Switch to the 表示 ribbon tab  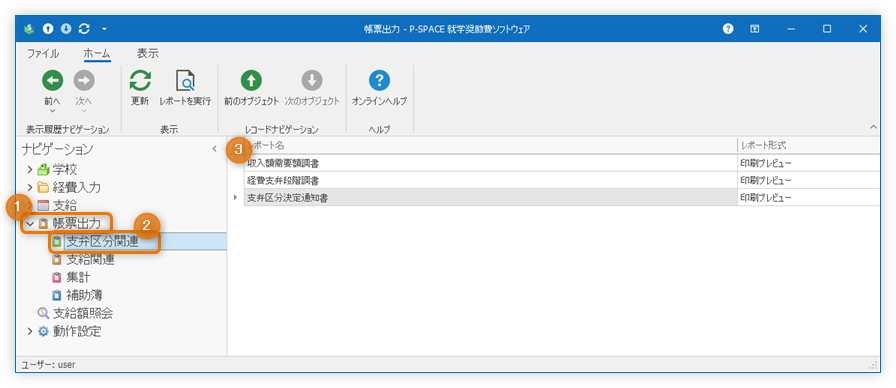[147, 54]
